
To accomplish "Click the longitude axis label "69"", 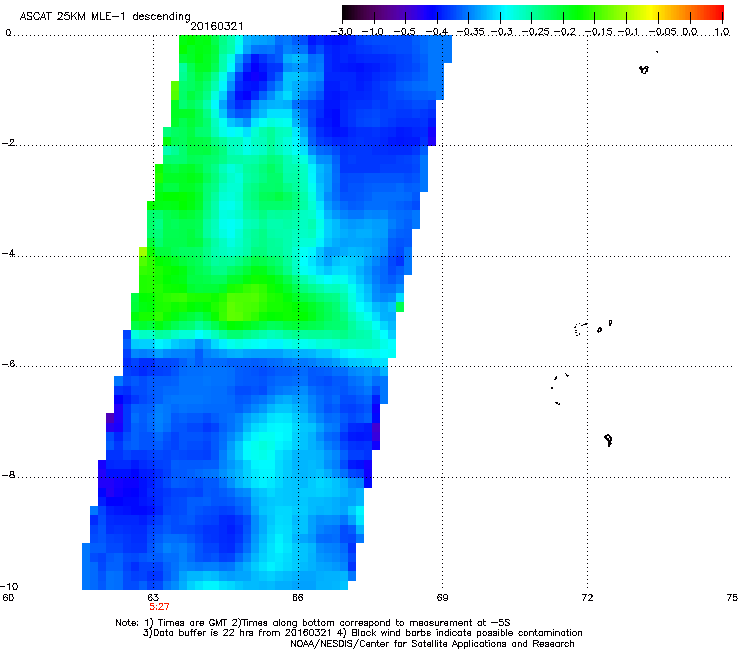I will (442, 598).
